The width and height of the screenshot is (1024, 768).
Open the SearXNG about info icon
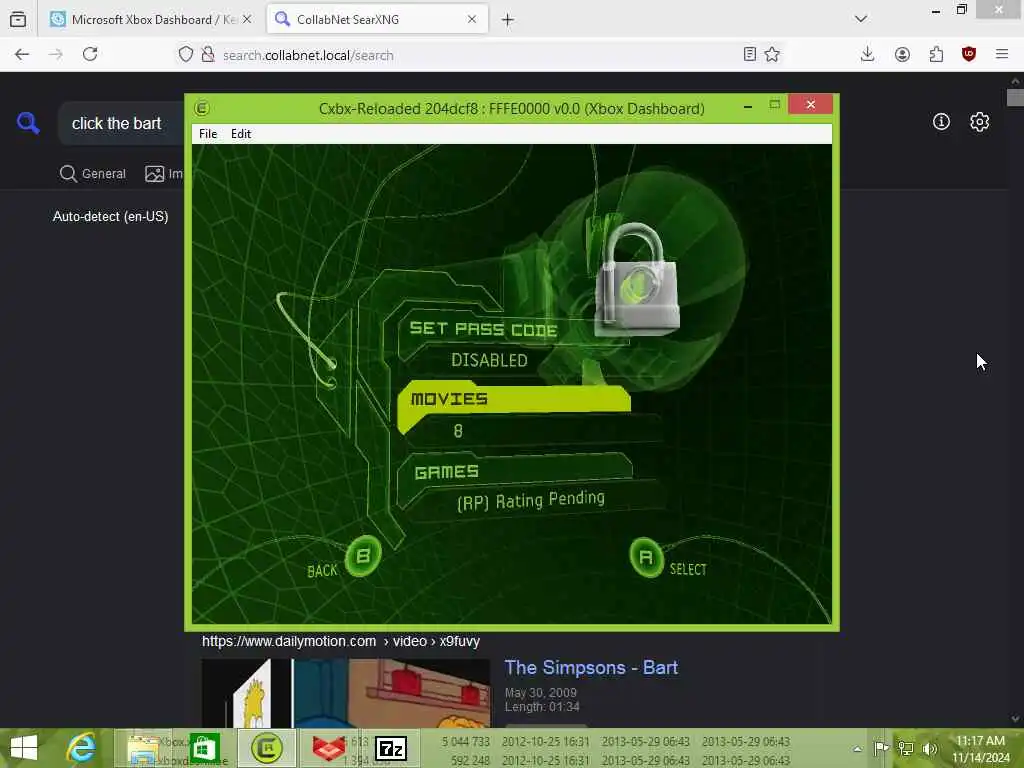[x=941, y=121]
